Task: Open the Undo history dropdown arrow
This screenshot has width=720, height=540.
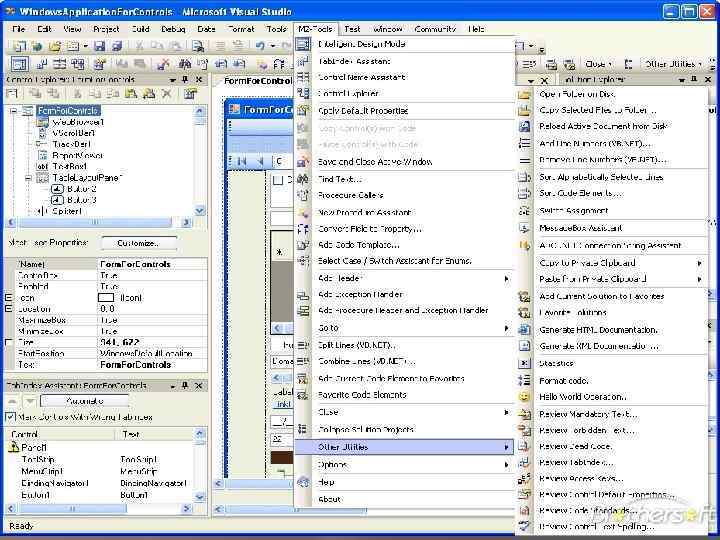Action: pos(273,46)
